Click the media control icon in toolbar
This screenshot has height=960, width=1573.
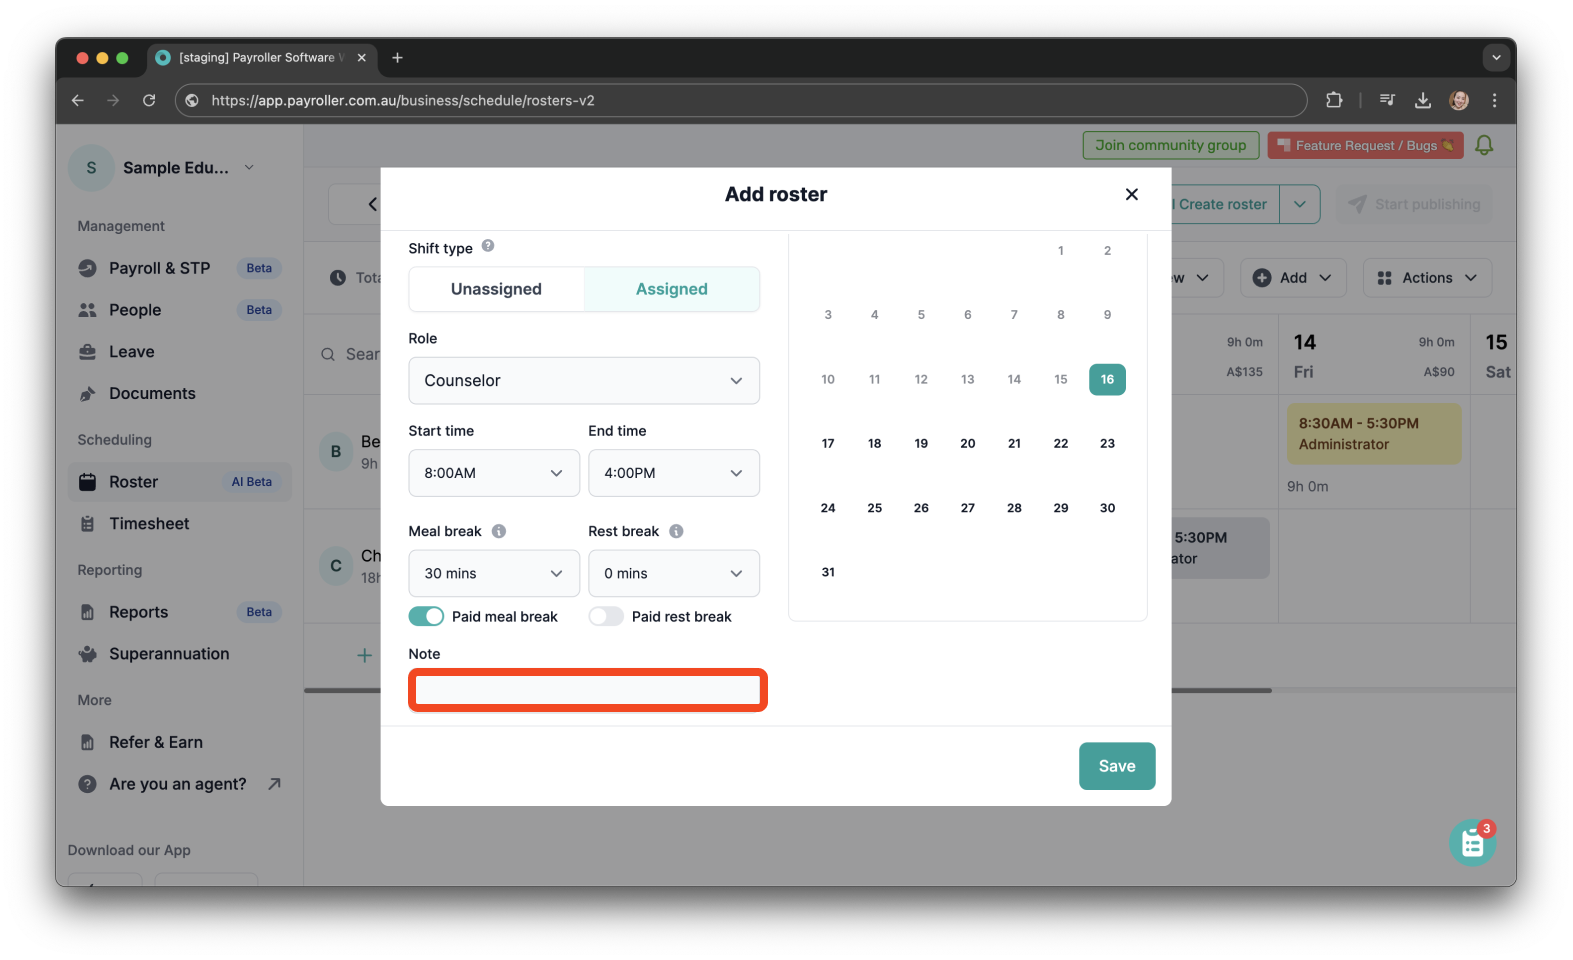point(1387,100)
